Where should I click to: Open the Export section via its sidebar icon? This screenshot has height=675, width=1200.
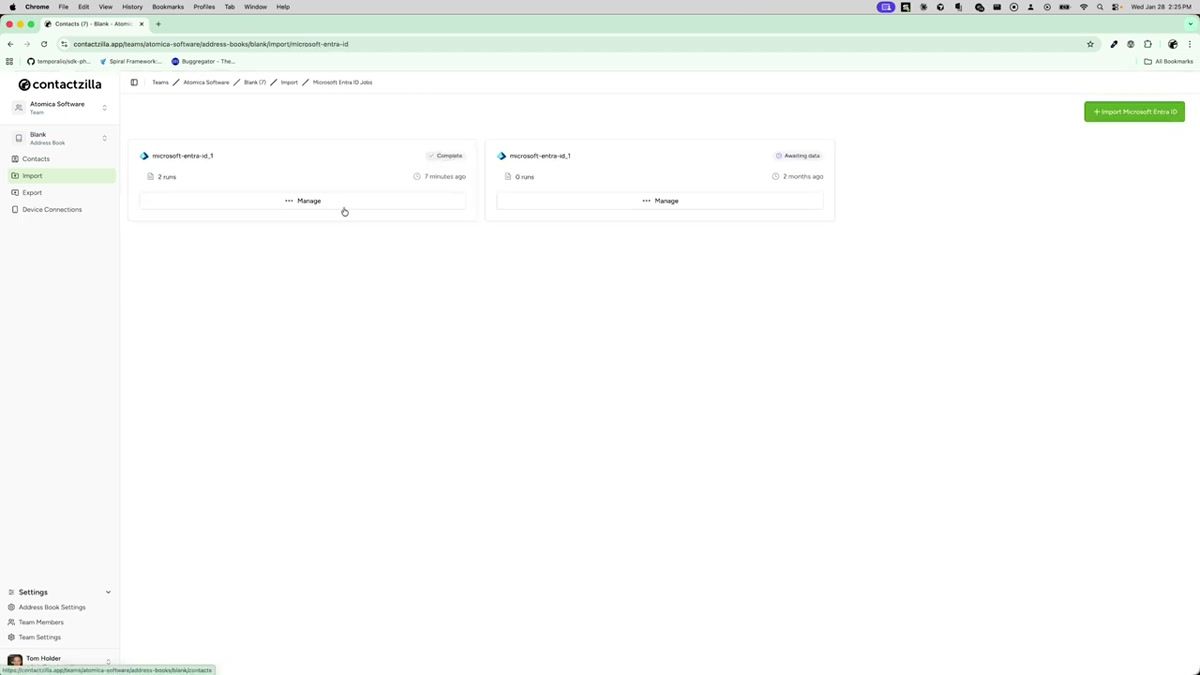(x=14, y=192)
